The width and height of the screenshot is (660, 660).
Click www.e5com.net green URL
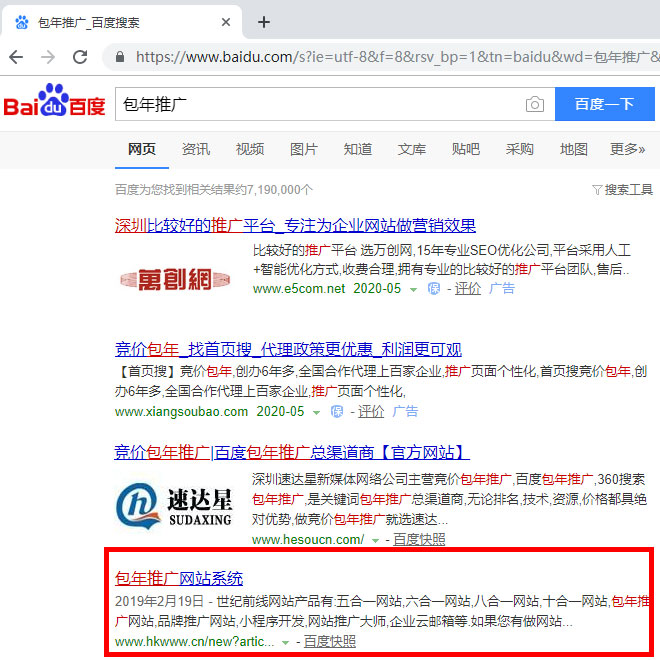(299, 289)
